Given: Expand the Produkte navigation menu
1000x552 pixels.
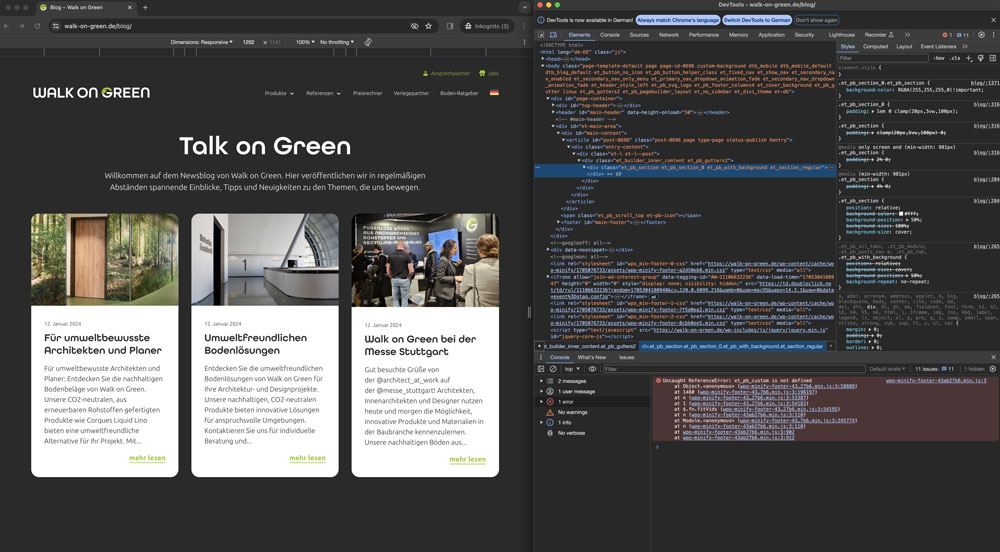Looking at the screenshot, I should click(279, 93).
